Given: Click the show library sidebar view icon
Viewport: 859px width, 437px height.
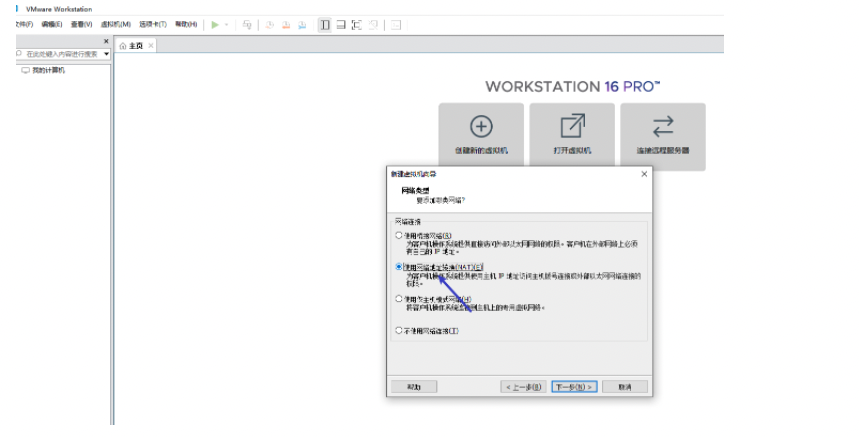Looking at the screenshot, I should [x=325, y=24].
